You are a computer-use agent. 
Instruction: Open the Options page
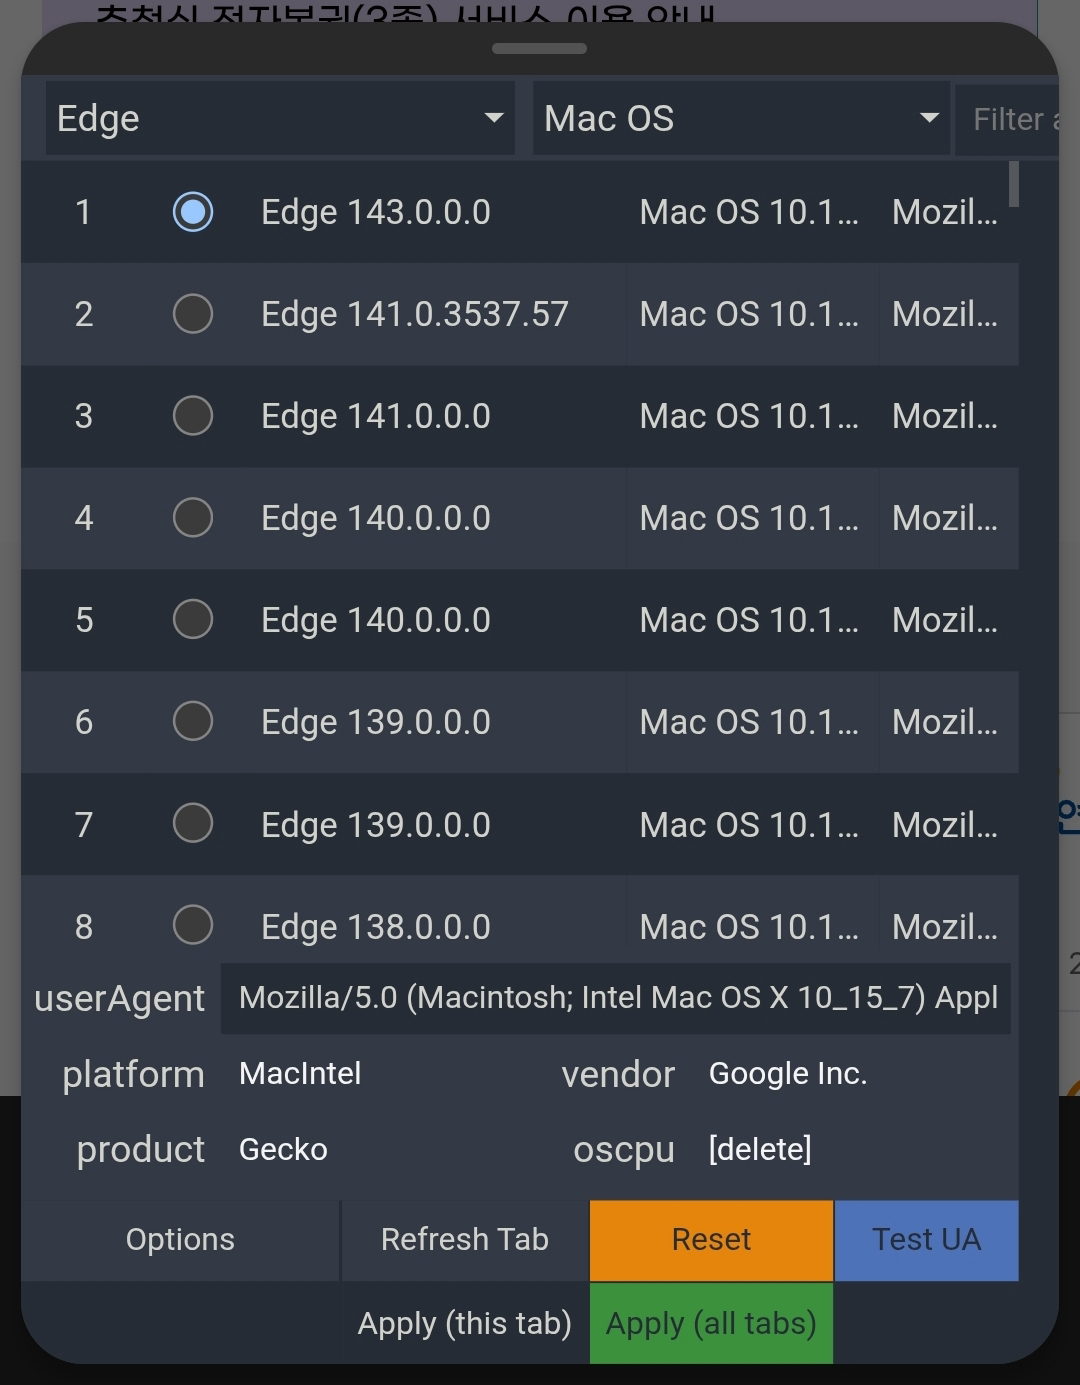click(180, 1240)
